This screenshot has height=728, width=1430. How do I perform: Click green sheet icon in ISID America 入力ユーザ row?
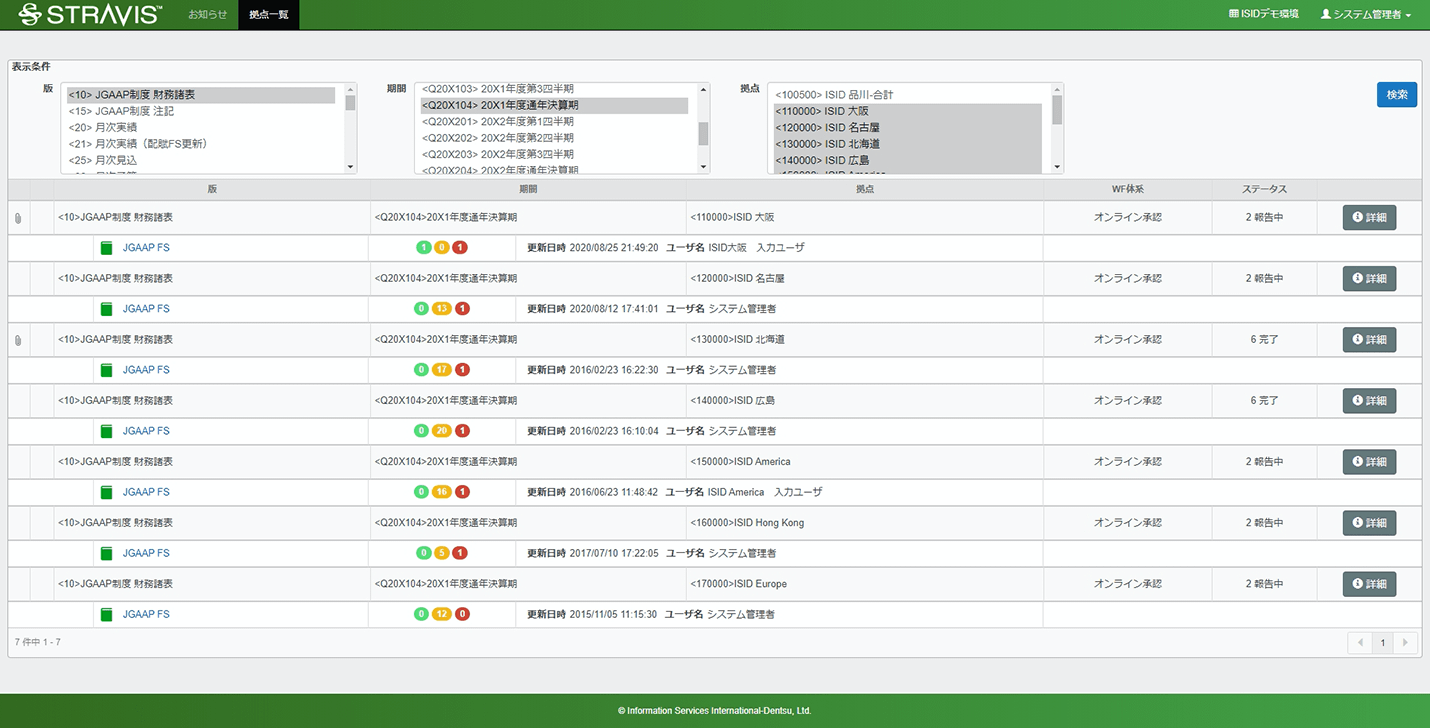coord(107,492)
